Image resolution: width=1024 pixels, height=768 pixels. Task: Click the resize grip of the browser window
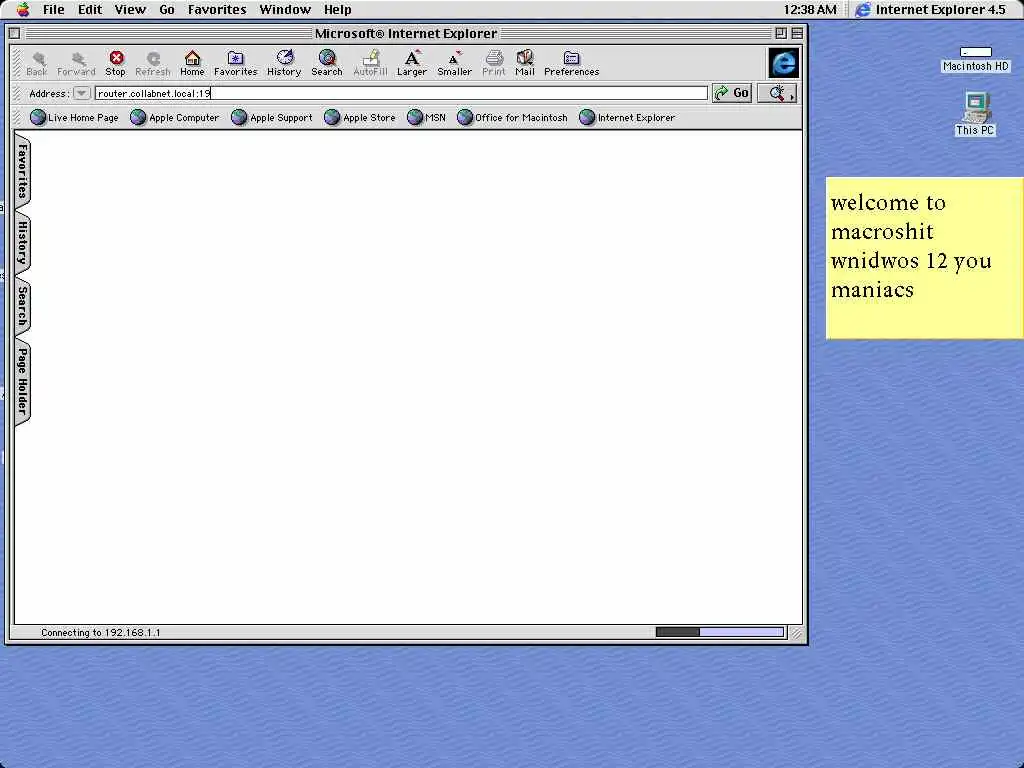[796, 633]
